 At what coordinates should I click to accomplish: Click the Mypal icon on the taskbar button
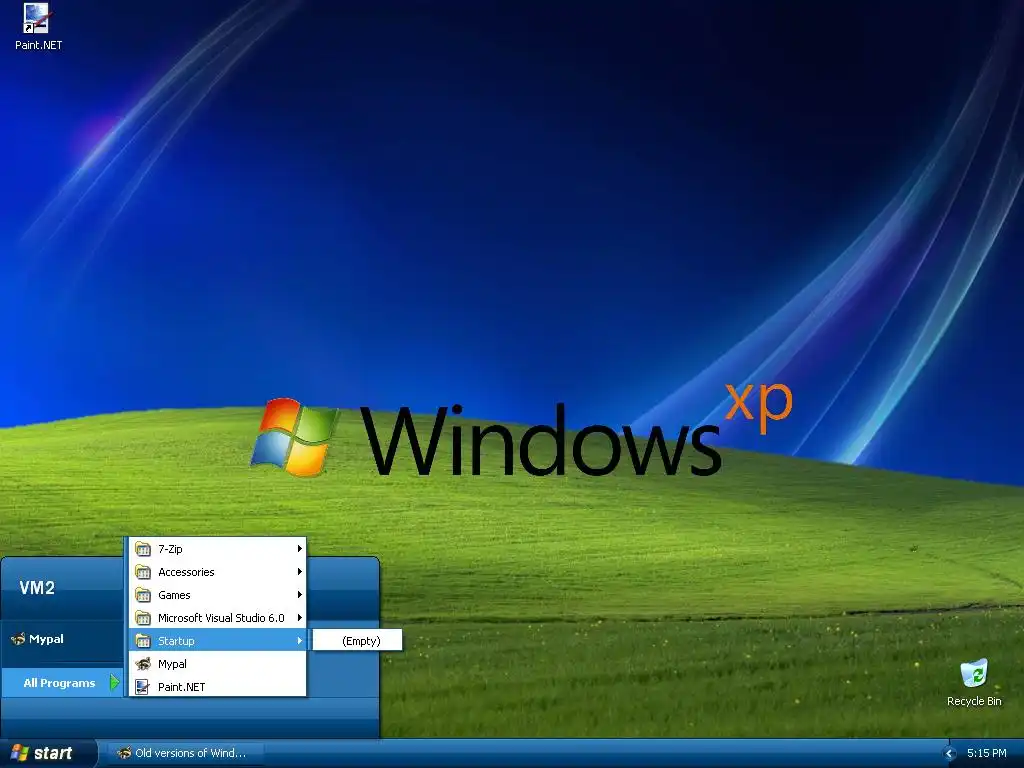[124, 753]
